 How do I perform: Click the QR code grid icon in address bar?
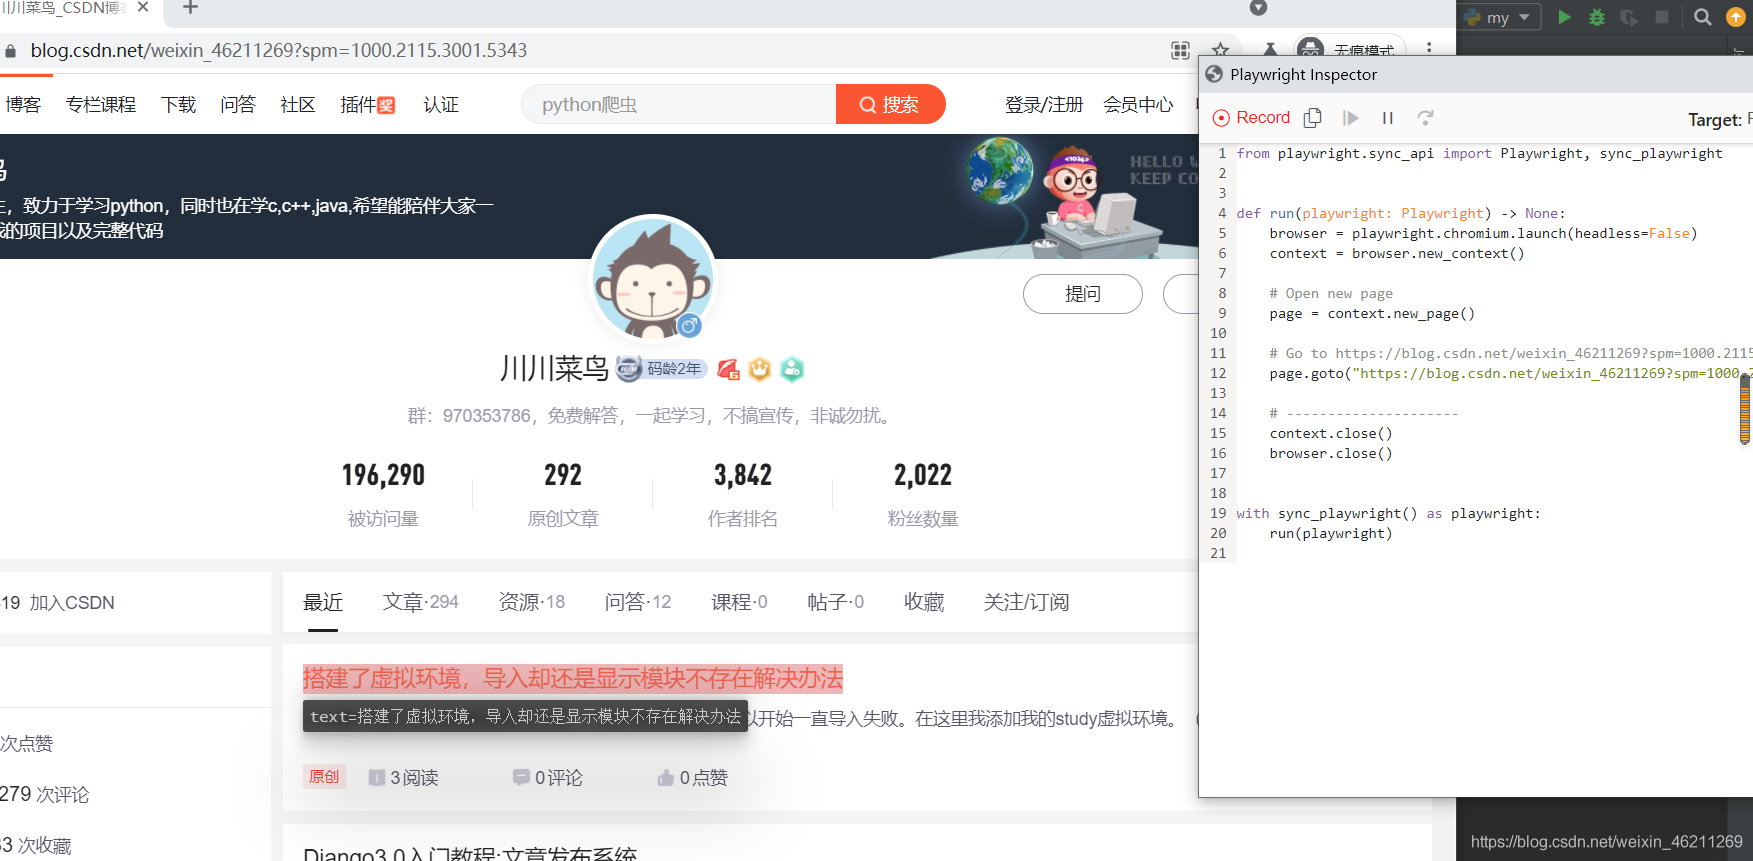pyautogui.click(x=1181, y=51)
